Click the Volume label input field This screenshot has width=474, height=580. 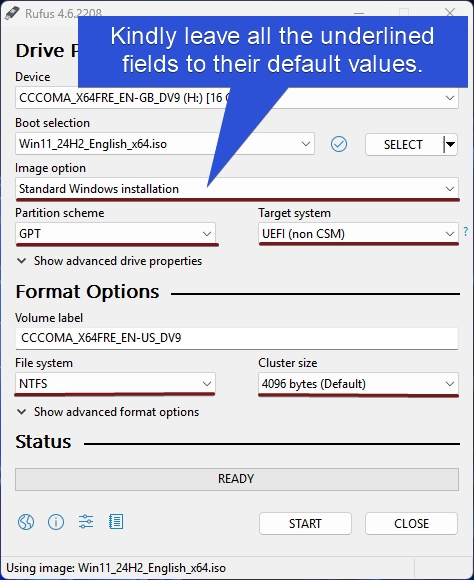237,338
